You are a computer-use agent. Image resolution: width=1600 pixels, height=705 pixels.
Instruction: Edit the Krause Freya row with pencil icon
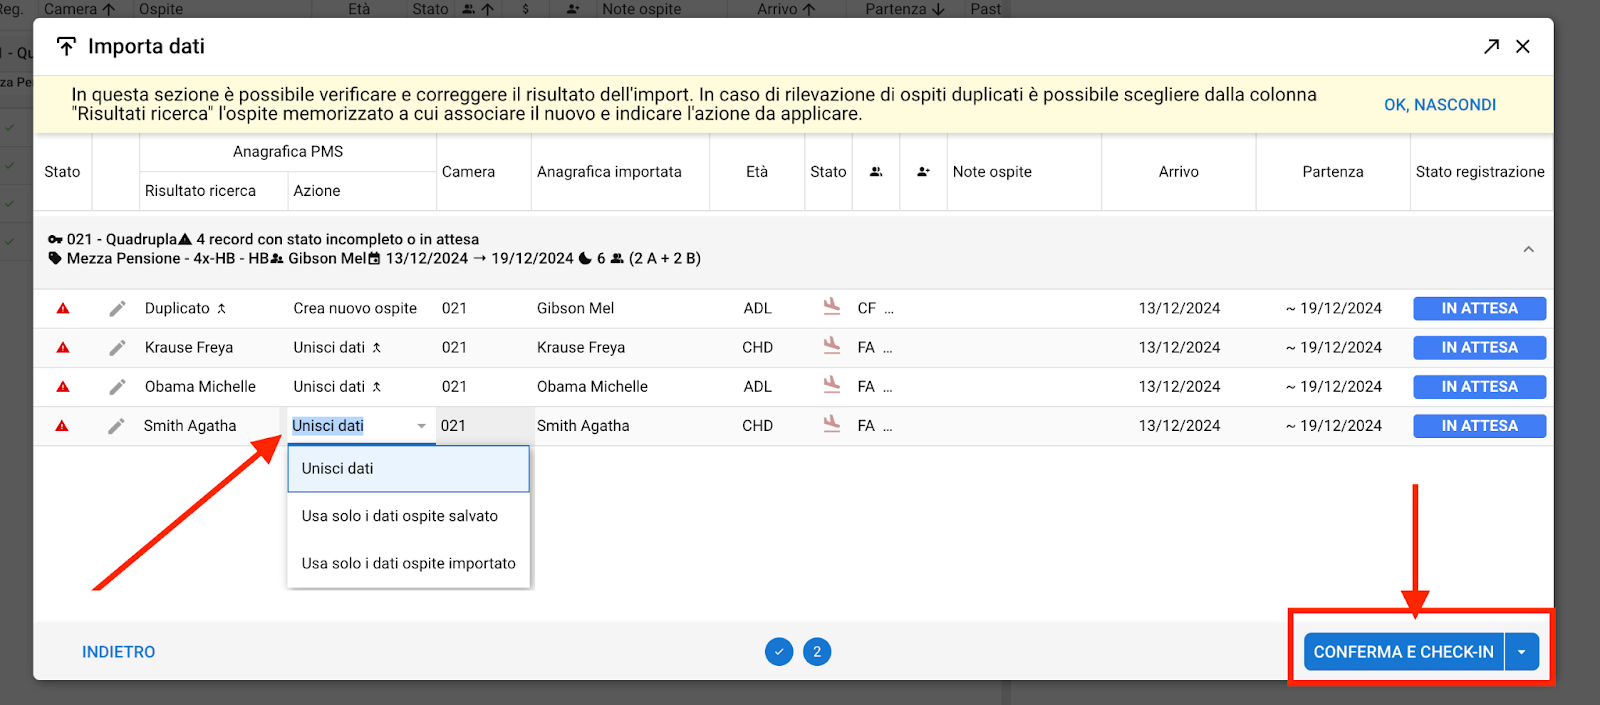[x=117, y=348]
